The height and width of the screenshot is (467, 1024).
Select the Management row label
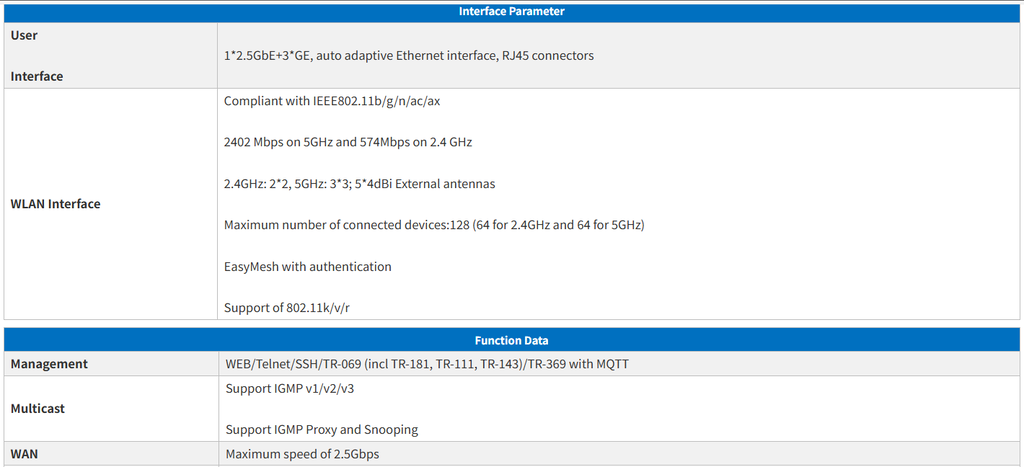tap(49, 364)
